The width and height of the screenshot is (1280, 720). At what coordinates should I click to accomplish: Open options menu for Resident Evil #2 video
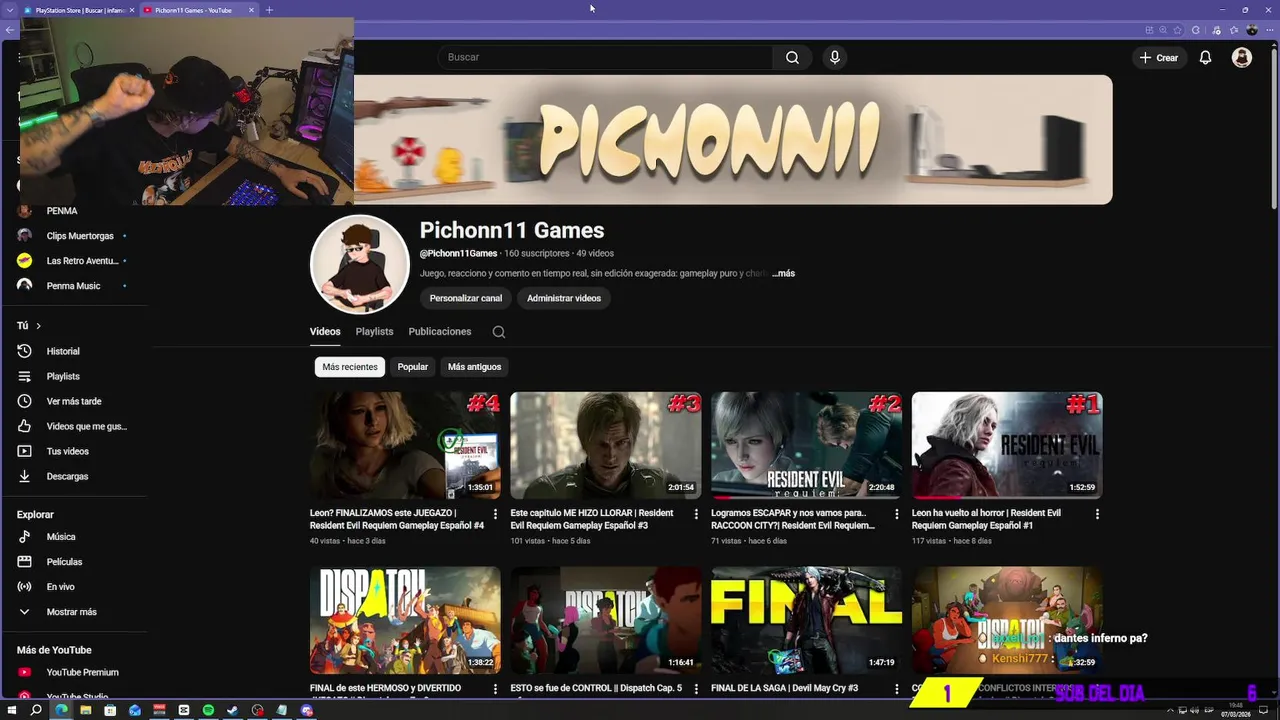click(896, 514)
